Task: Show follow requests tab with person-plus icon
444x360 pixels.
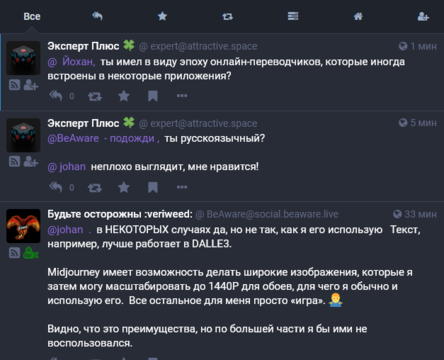Action: click(x=423, y=16)
